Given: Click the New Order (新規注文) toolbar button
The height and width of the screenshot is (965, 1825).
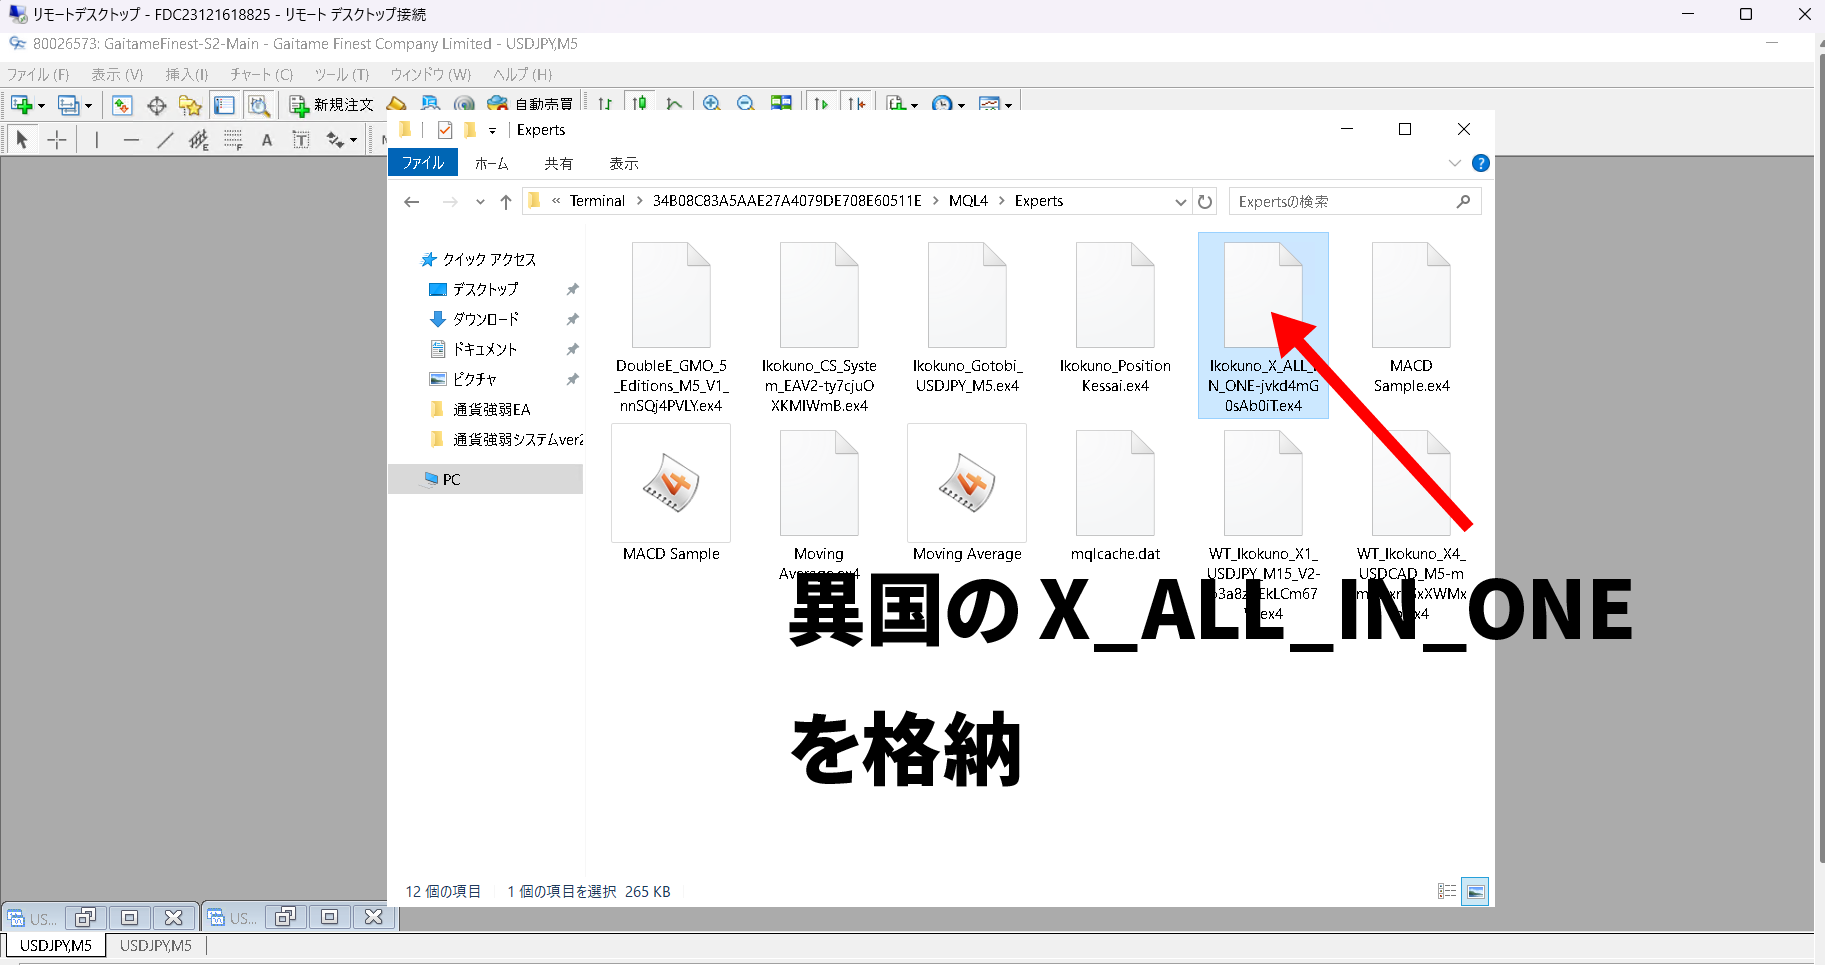Looking at the screenshot, I should click(x=331, y=105).
